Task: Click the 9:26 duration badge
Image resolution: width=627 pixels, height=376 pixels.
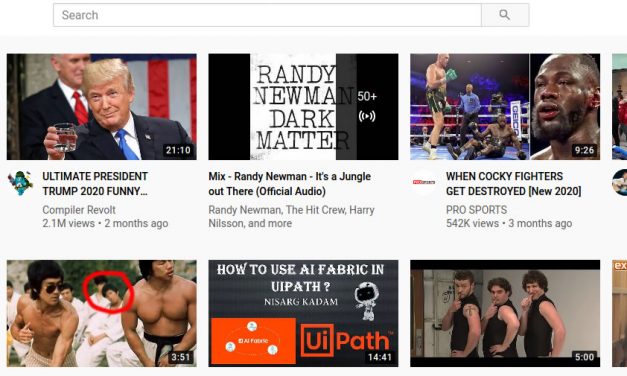Action: pos(584,150)
